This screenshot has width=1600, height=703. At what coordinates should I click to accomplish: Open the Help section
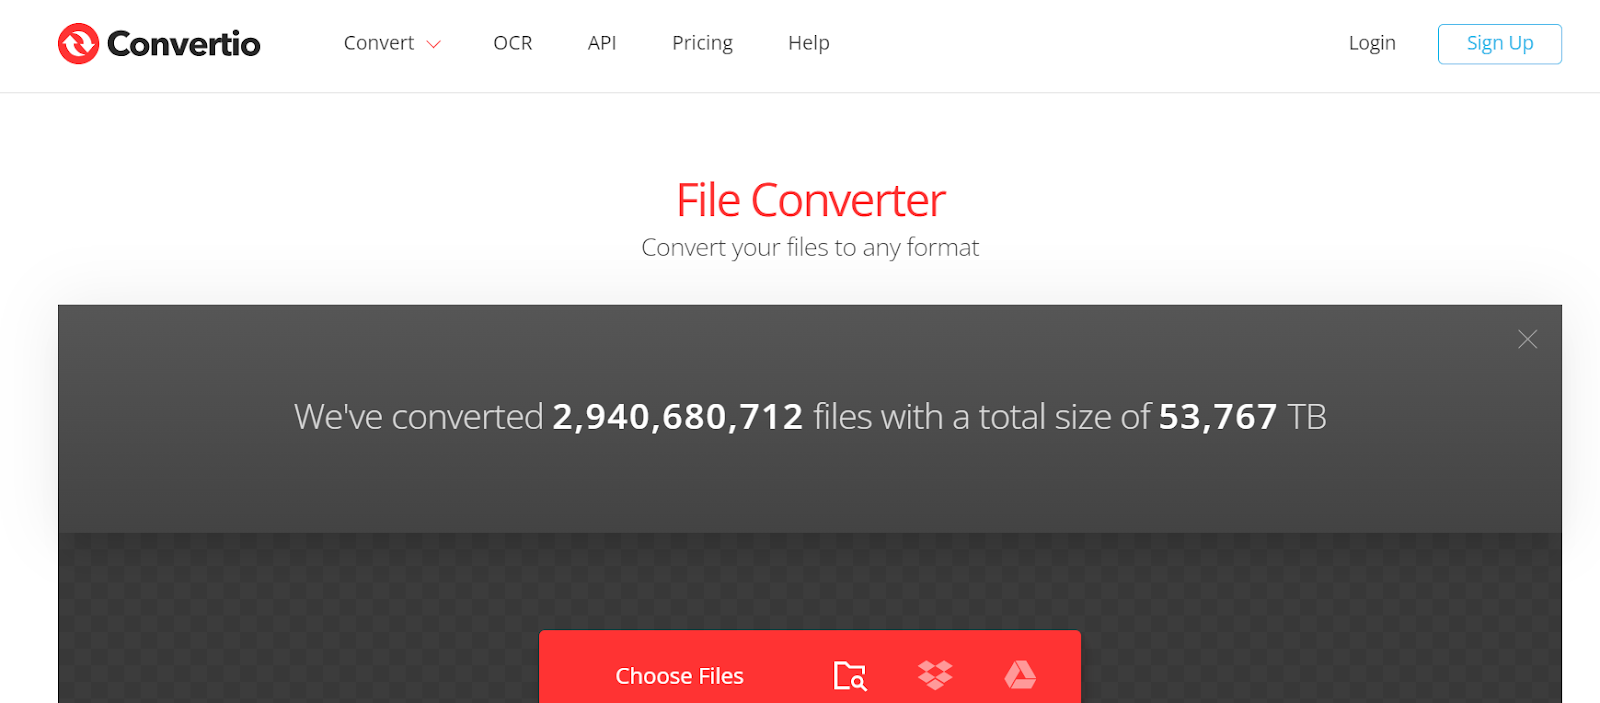click(809, 43)
